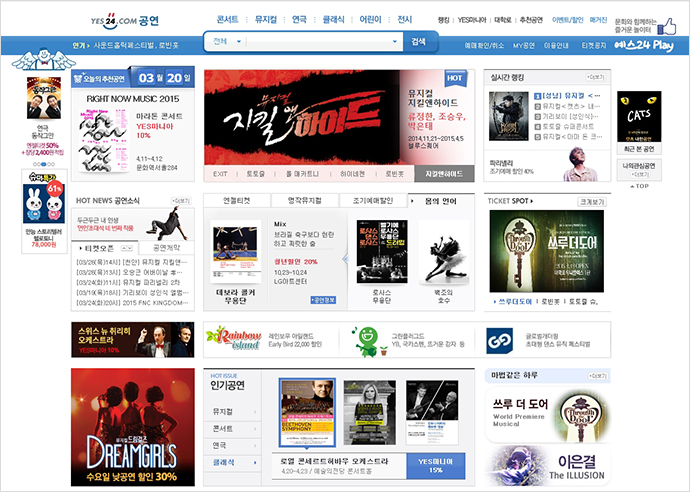The width and height of the screenshot is (690, 492).
Task: Click the Facebook thumbs-up like icon
Action: [x=667, y=26]
